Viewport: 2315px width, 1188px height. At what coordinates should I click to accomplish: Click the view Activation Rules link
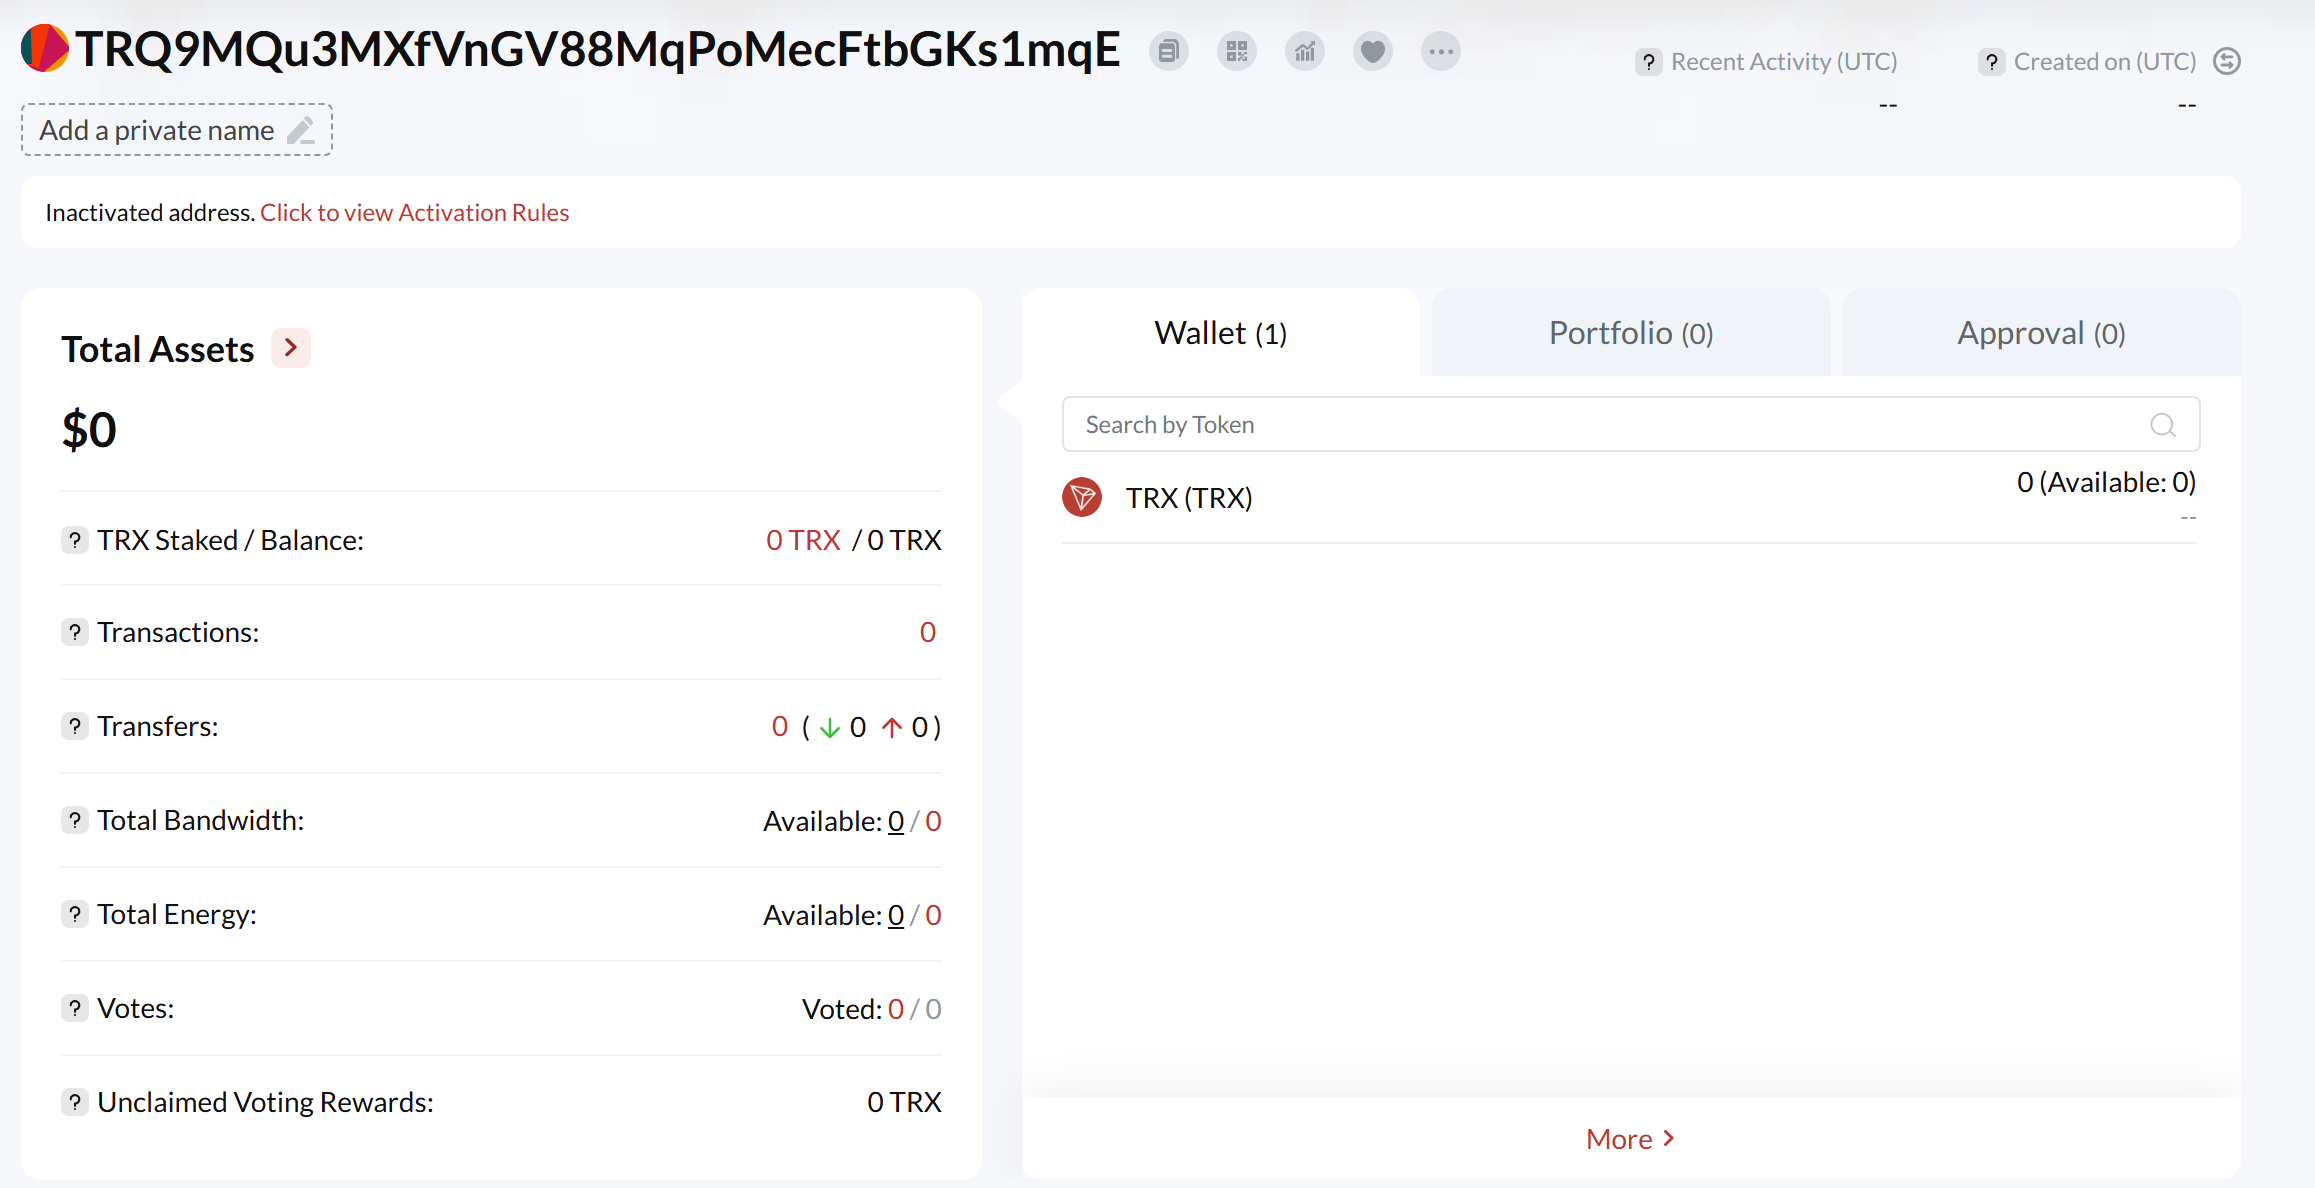414,213
